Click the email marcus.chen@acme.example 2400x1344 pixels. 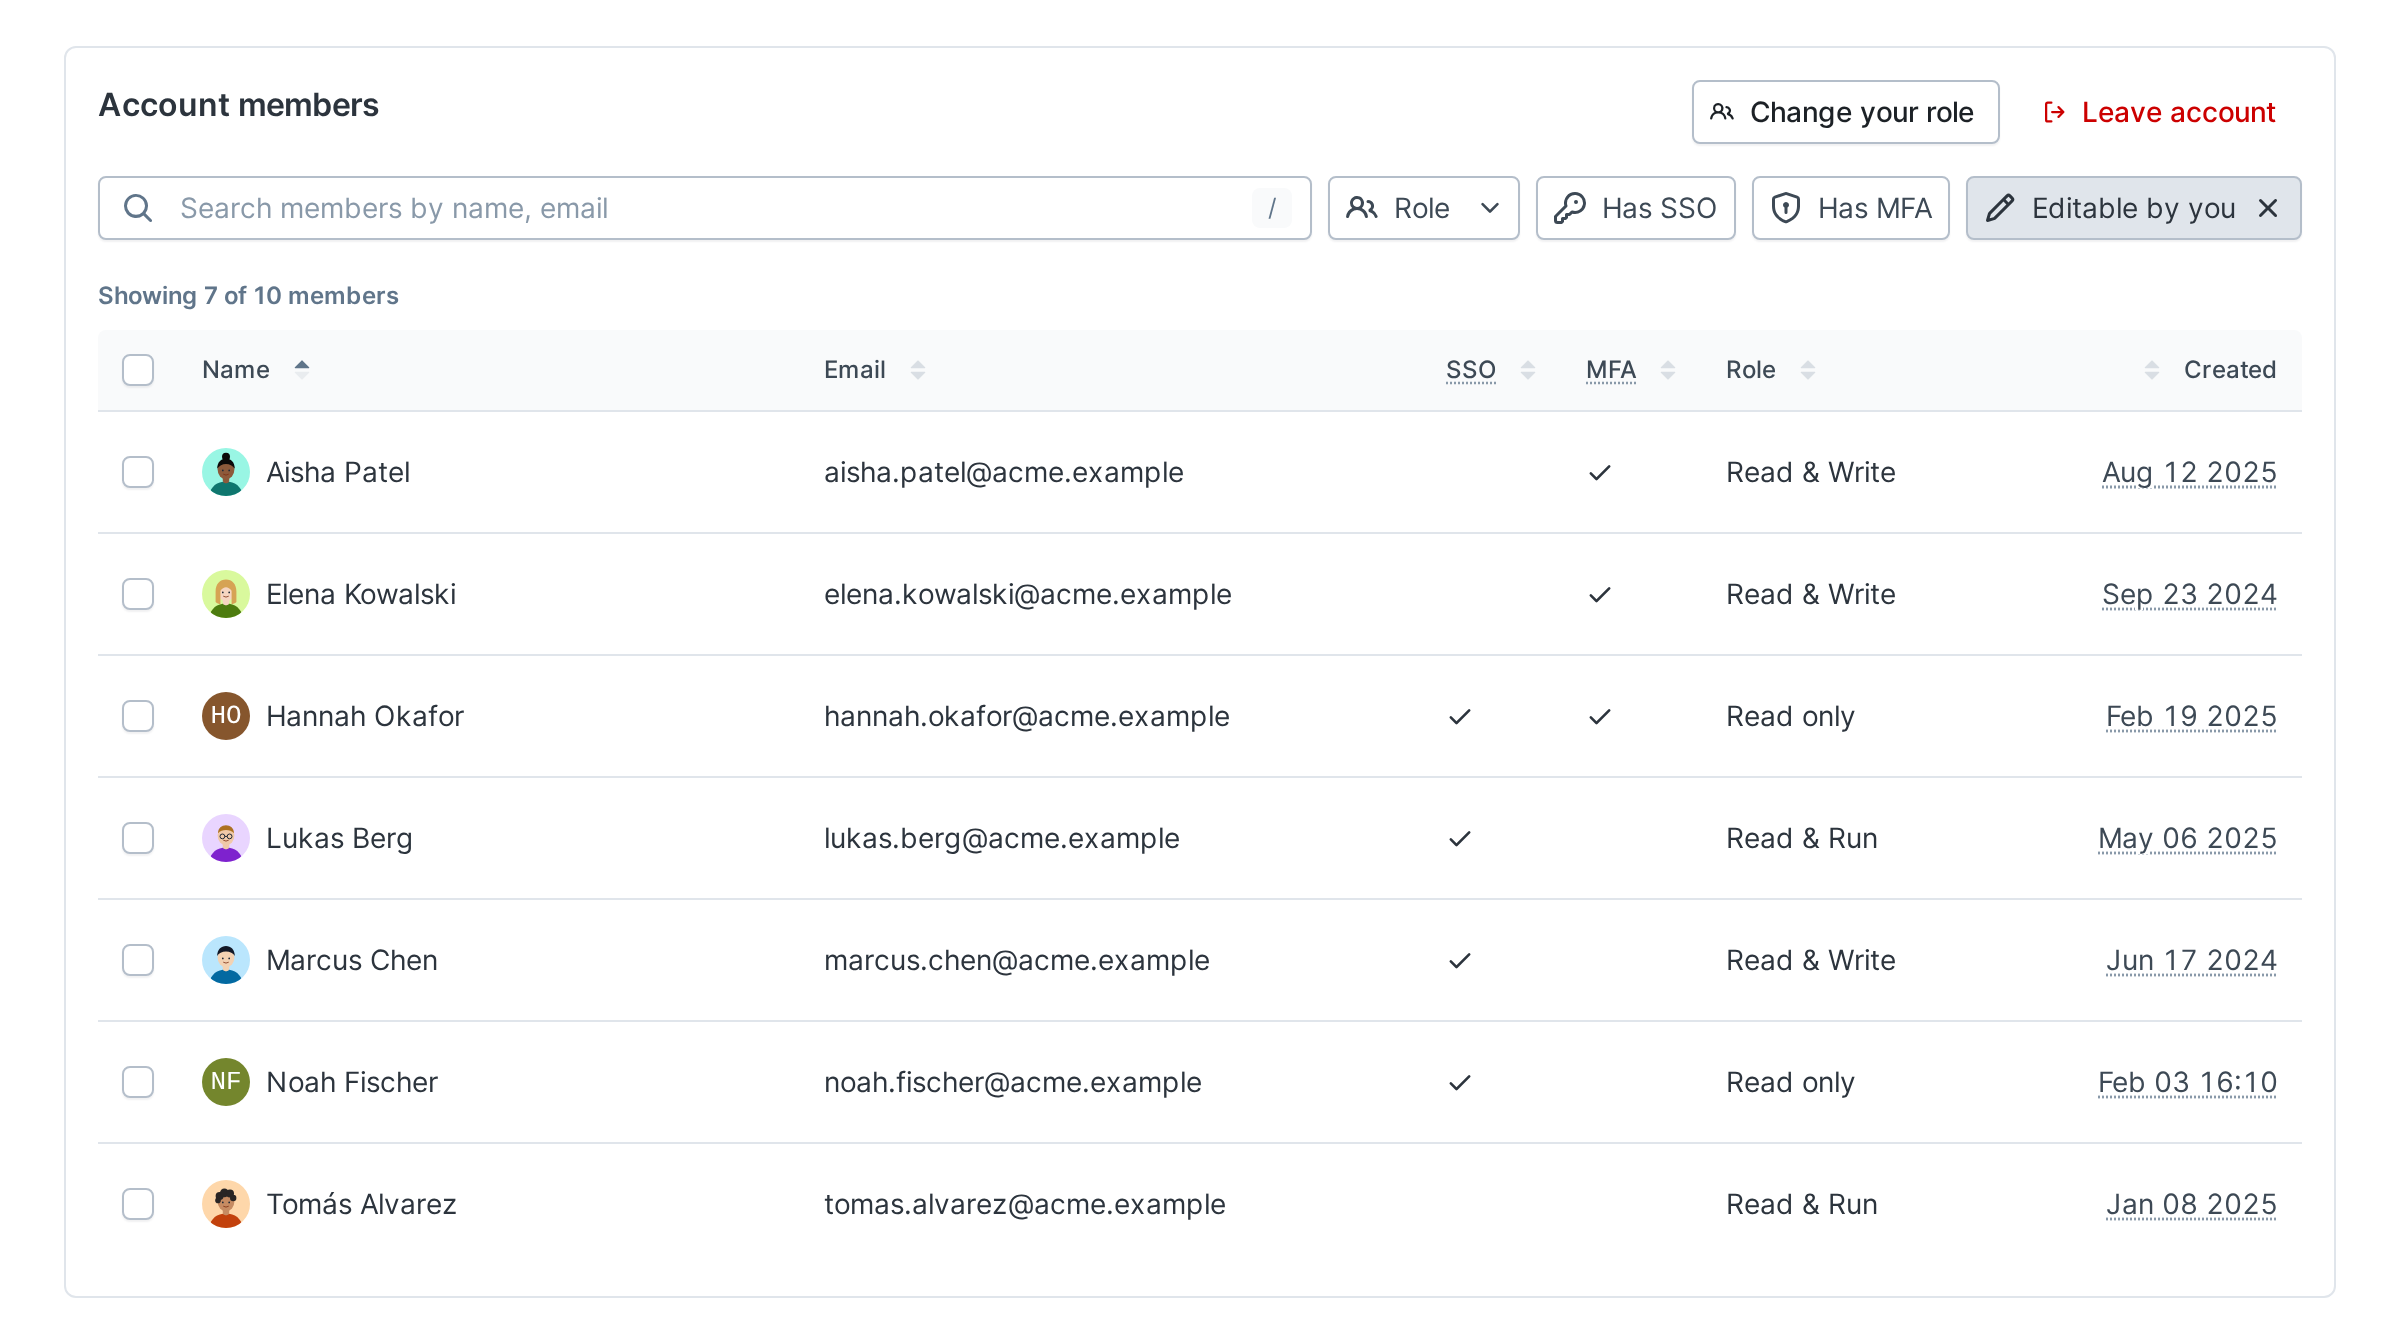tap(1017, 960)
